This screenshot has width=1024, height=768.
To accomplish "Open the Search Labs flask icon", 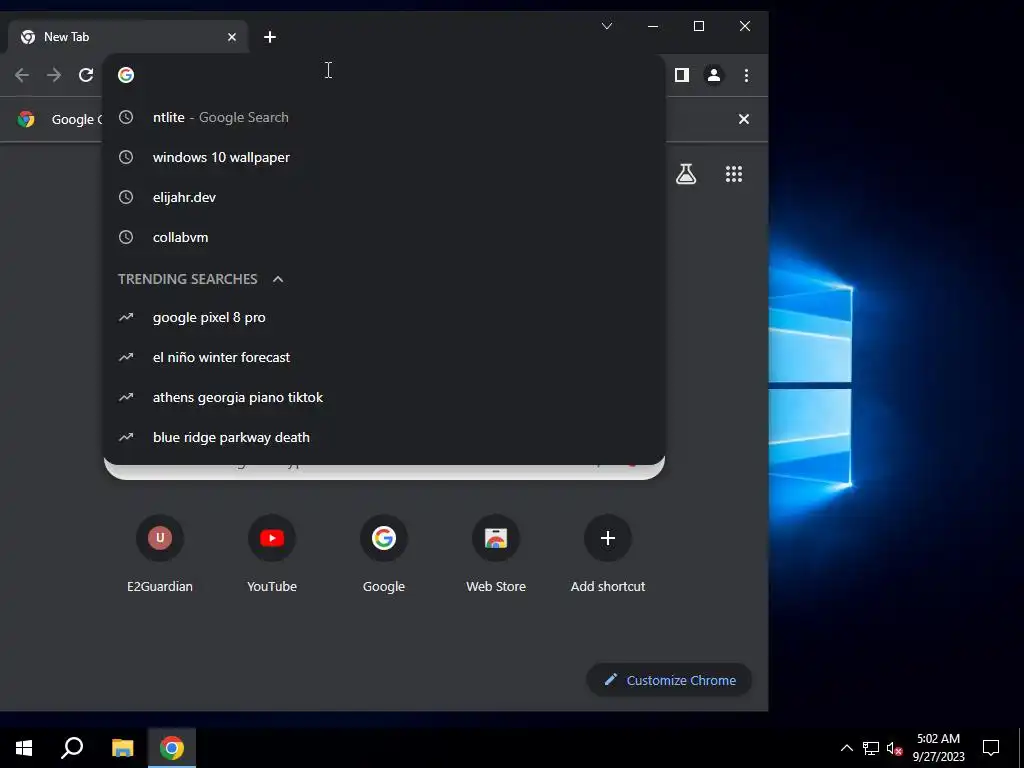I will 686,174.
